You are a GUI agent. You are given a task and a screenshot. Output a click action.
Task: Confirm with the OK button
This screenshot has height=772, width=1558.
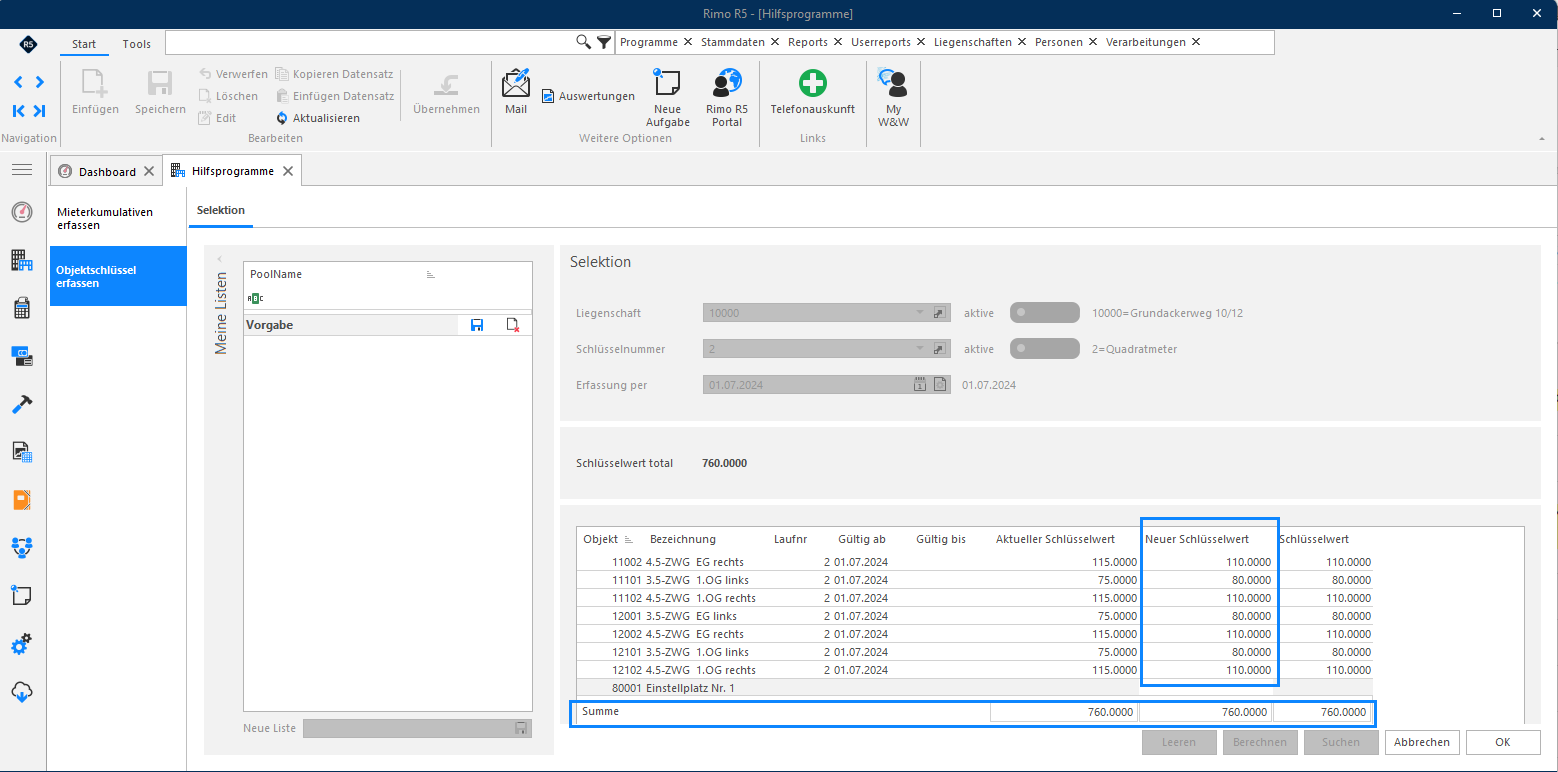point(1503,742)
